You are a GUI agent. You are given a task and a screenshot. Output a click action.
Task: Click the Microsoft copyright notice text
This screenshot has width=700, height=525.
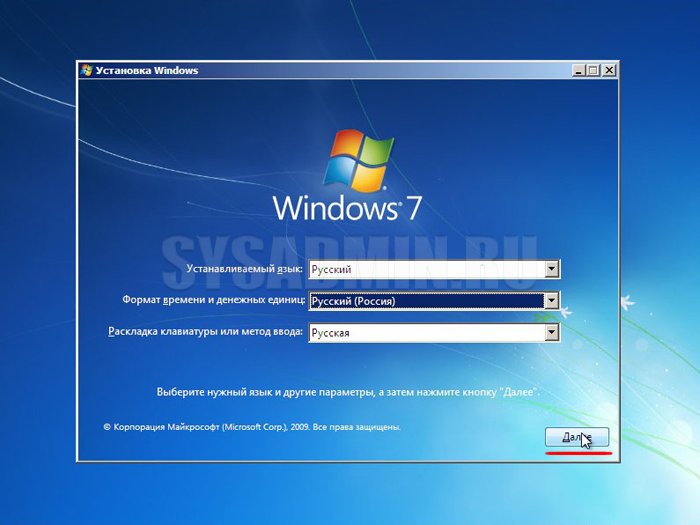[x=252, y=426]
